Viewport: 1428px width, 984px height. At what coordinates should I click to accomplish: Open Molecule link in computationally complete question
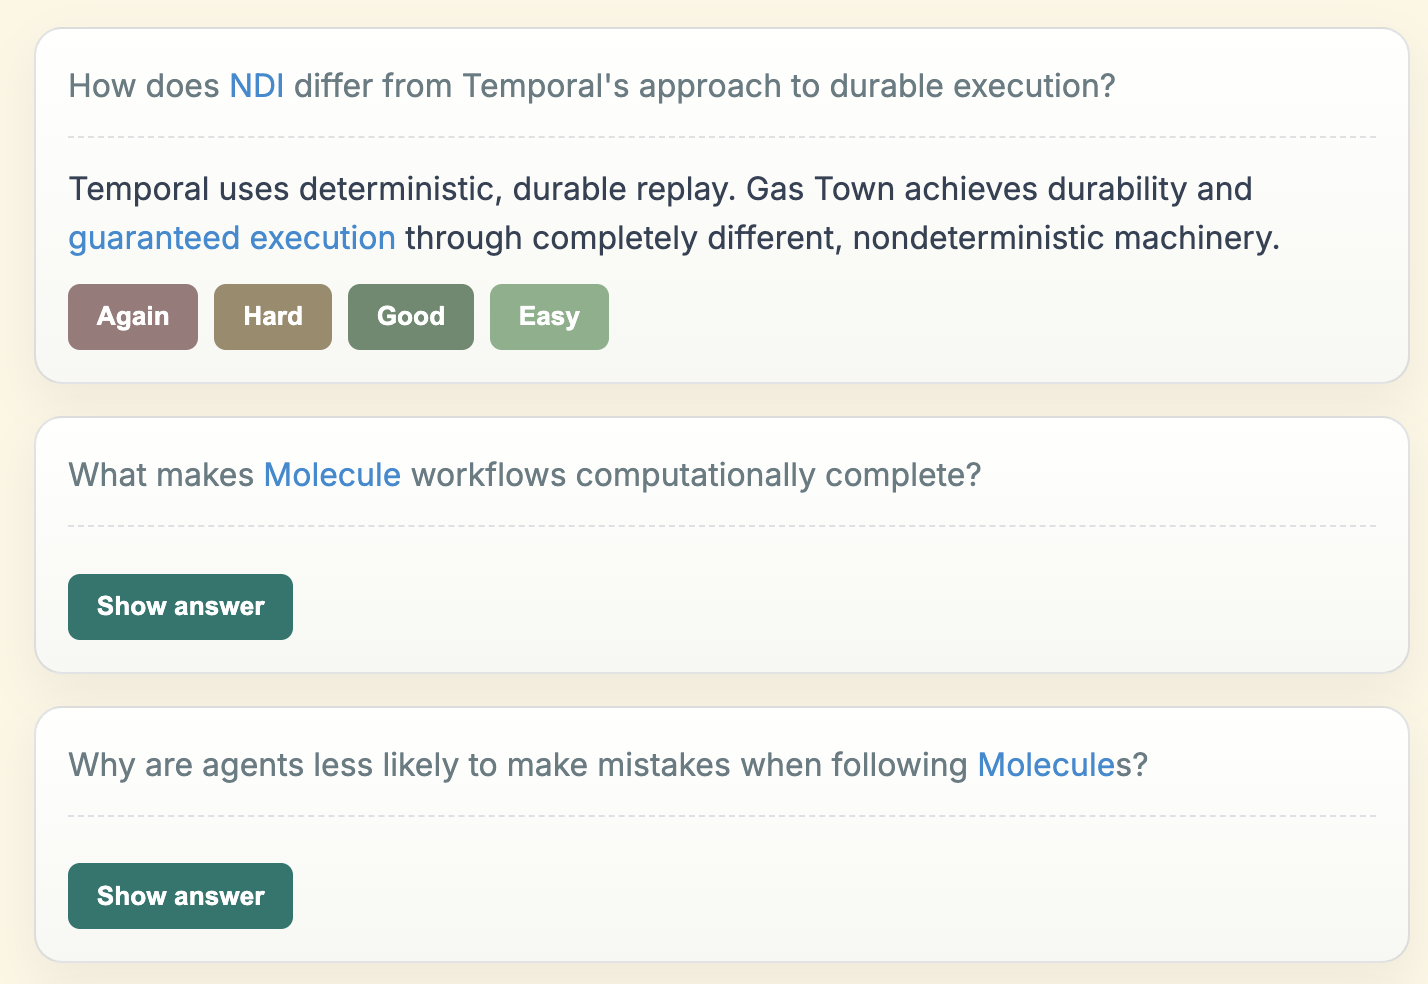(332, 474)
